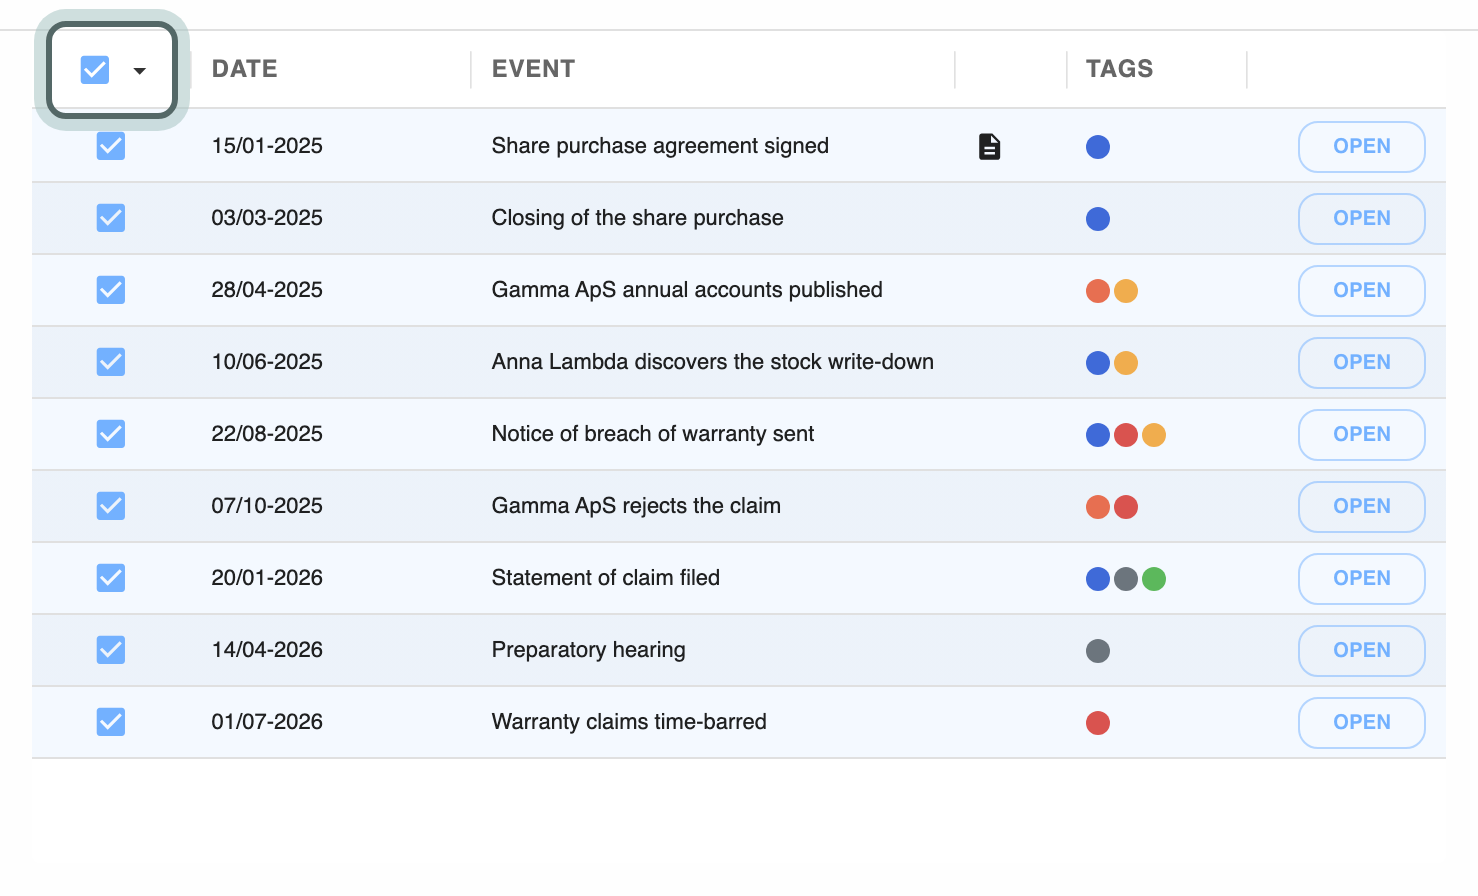The image size is (1478, 896).
Task: Click the OPEN button for Preparatory hearing
Action: (1361, 650)
